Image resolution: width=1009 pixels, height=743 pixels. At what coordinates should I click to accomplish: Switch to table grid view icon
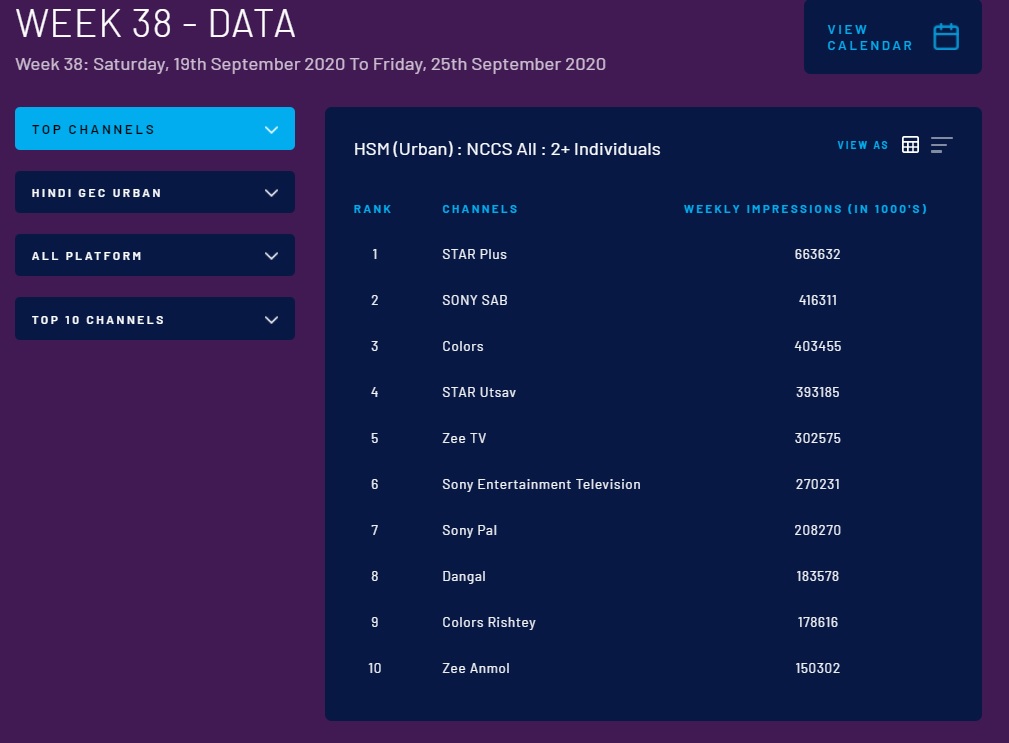click(x=910, y=145)
